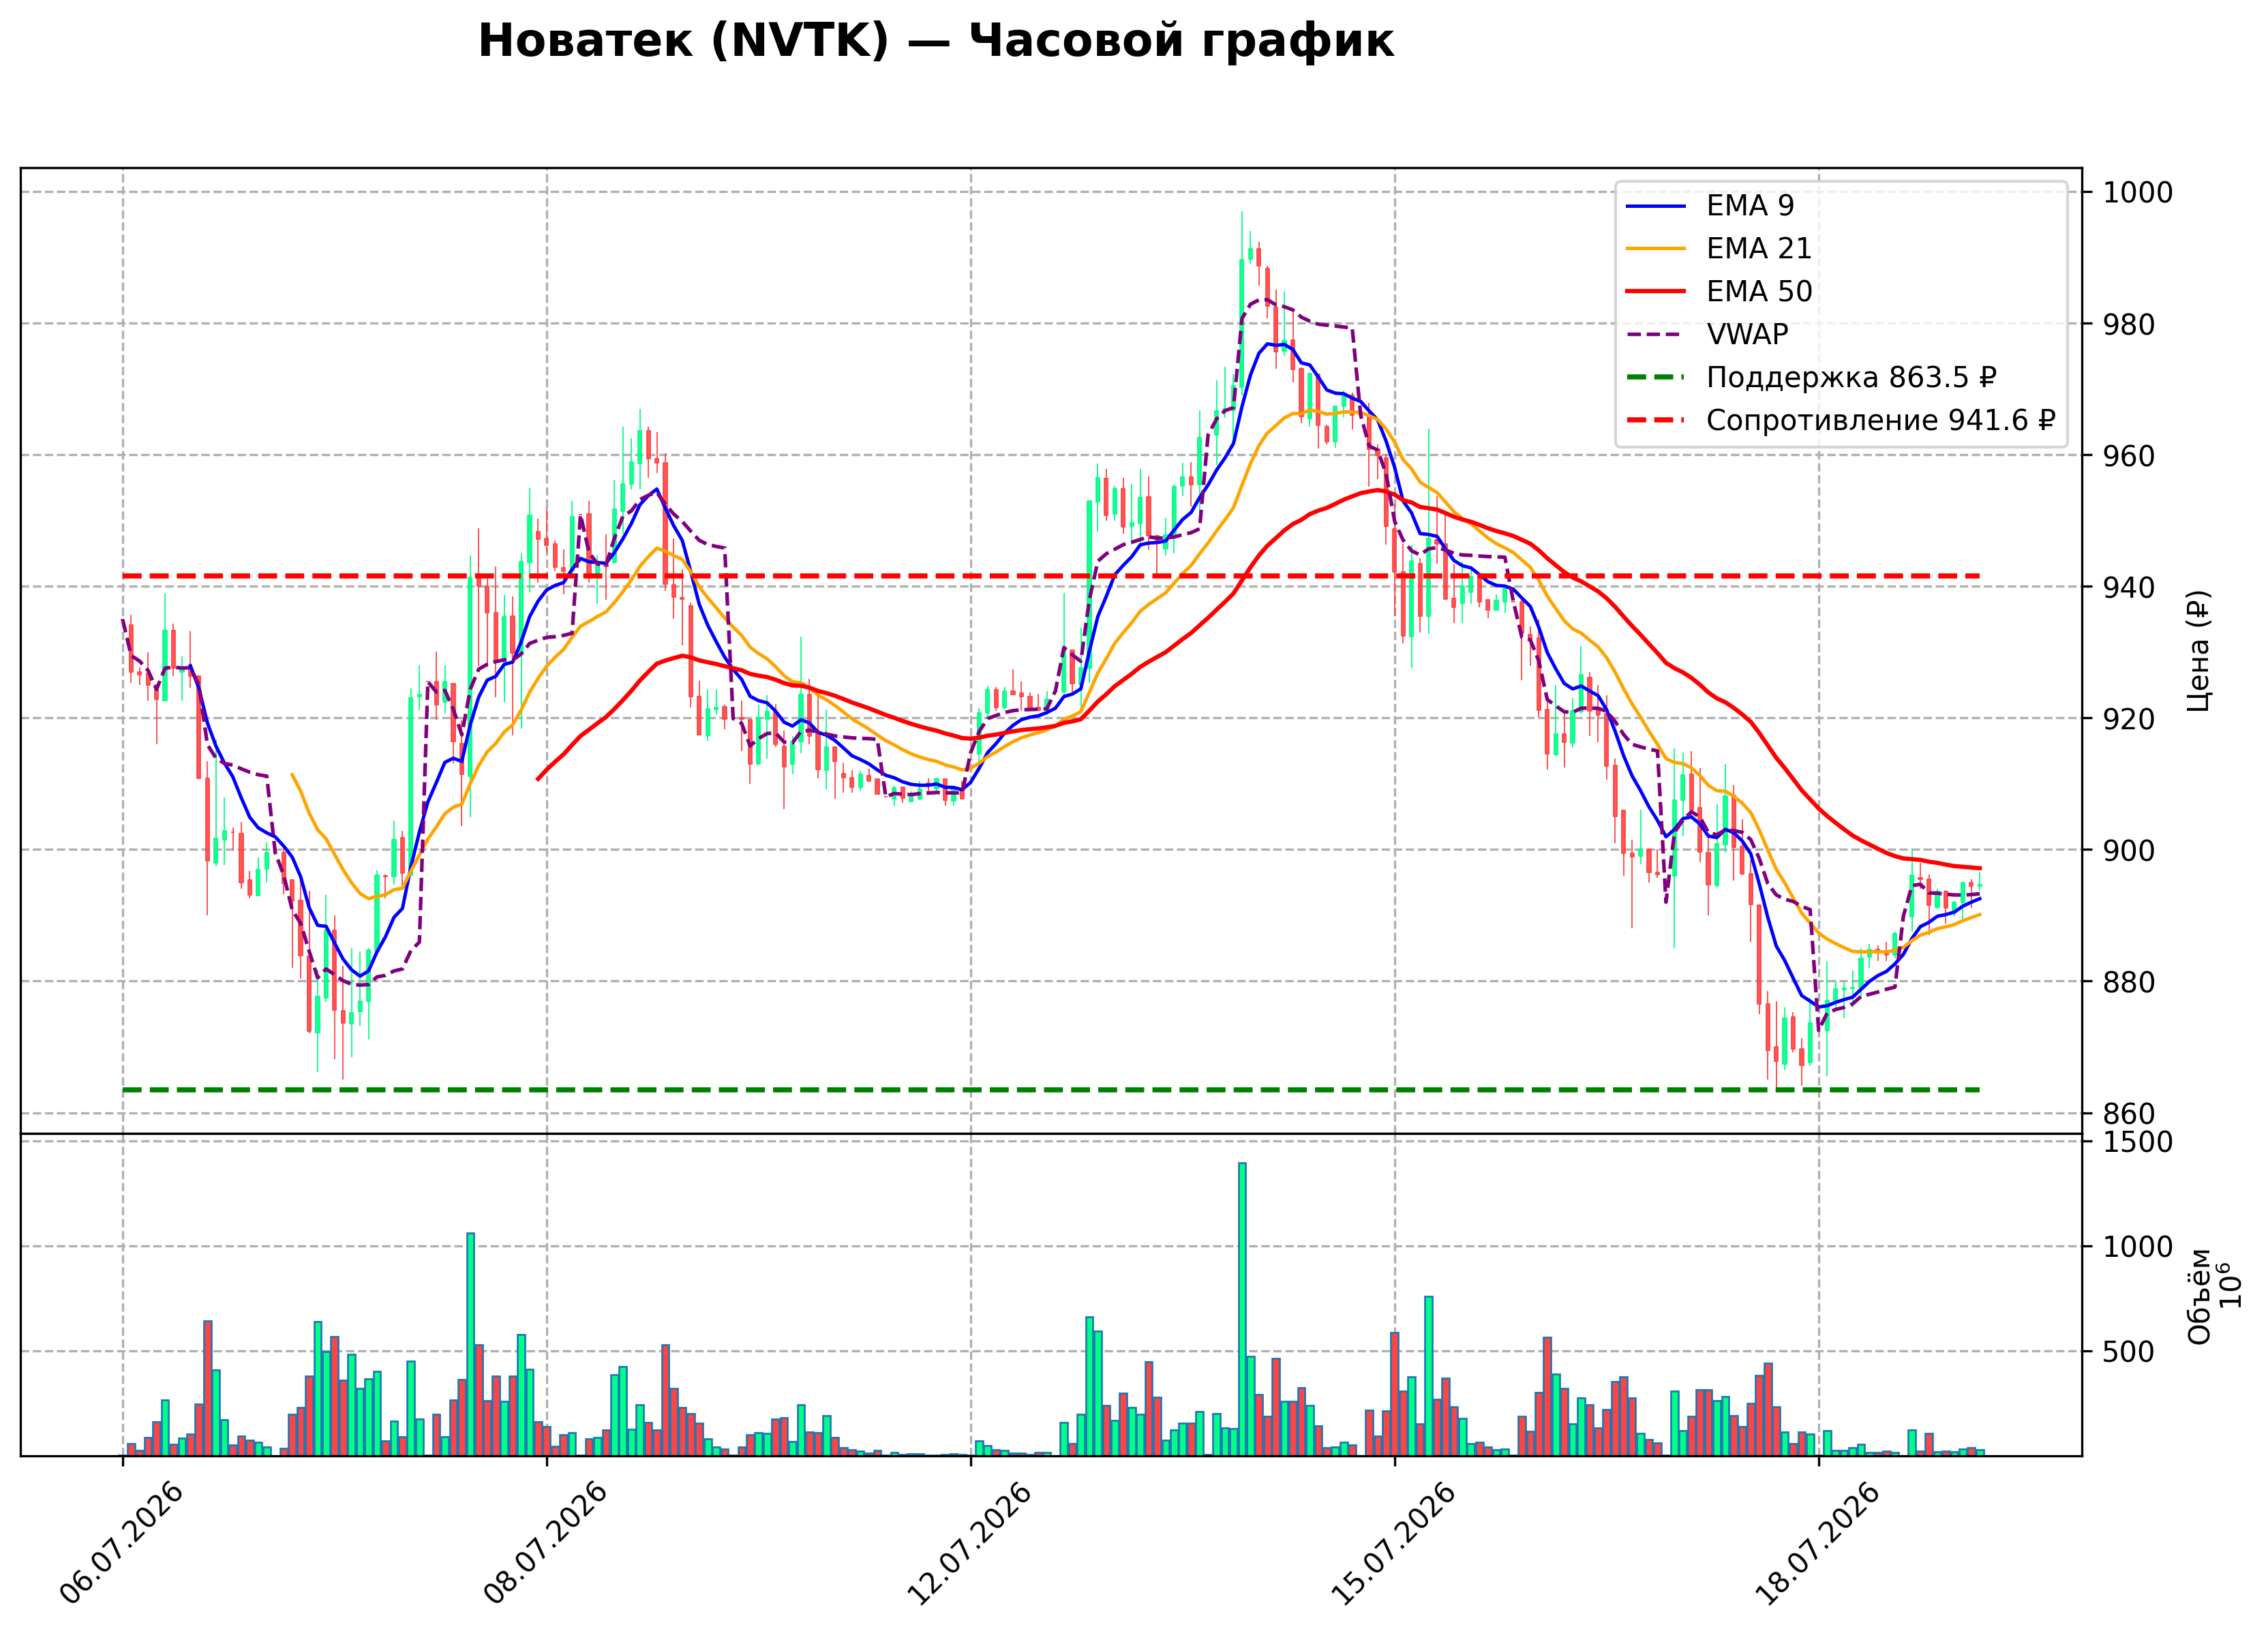Click the 1000 price axis tick label
The image size is (2268, 1631).
(x=2138, y=193)
